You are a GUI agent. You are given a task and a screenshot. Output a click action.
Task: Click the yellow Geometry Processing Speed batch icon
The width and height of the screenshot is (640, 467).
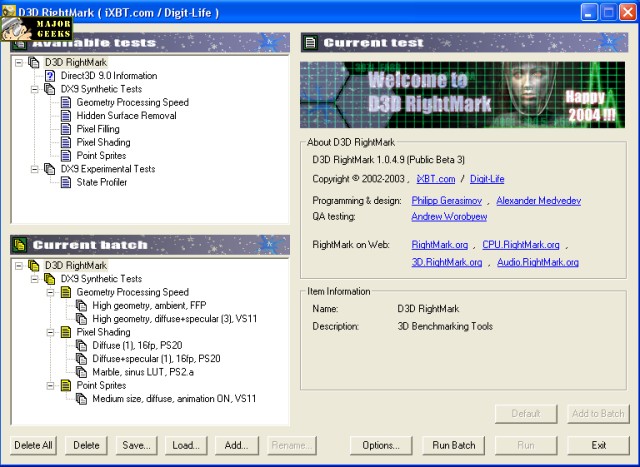pos(66,293)
